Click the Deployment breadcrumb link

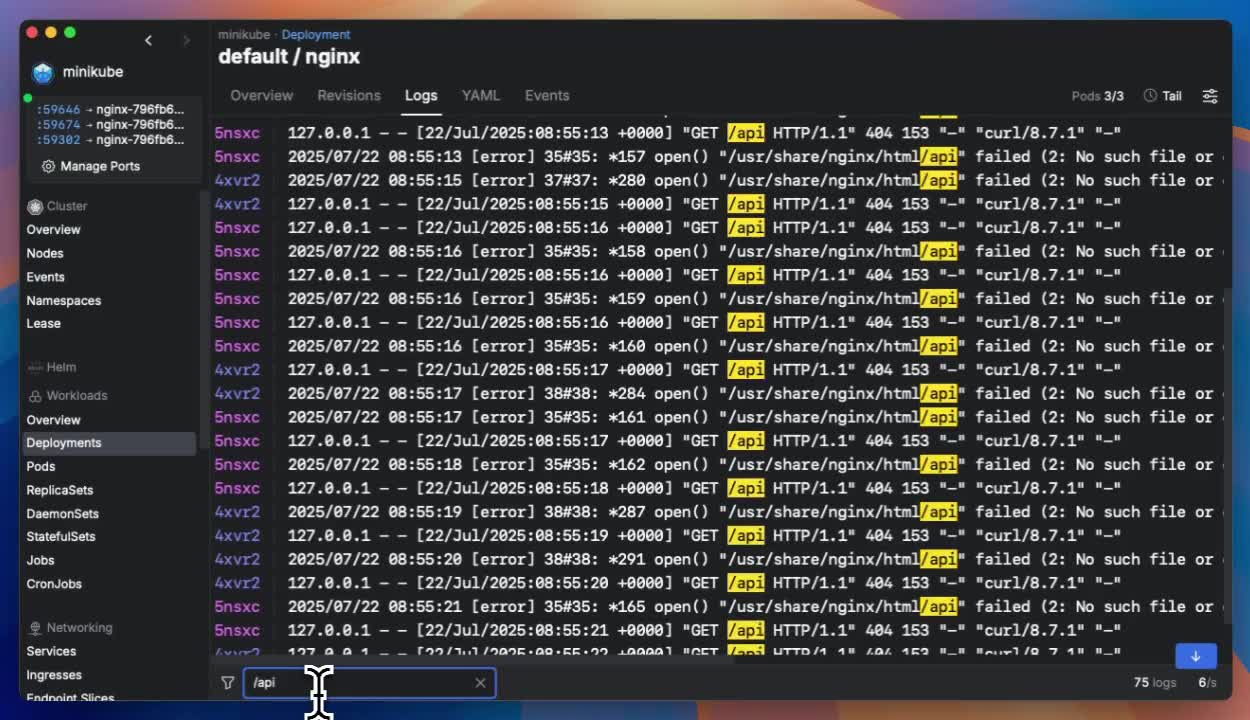[315, 35]
